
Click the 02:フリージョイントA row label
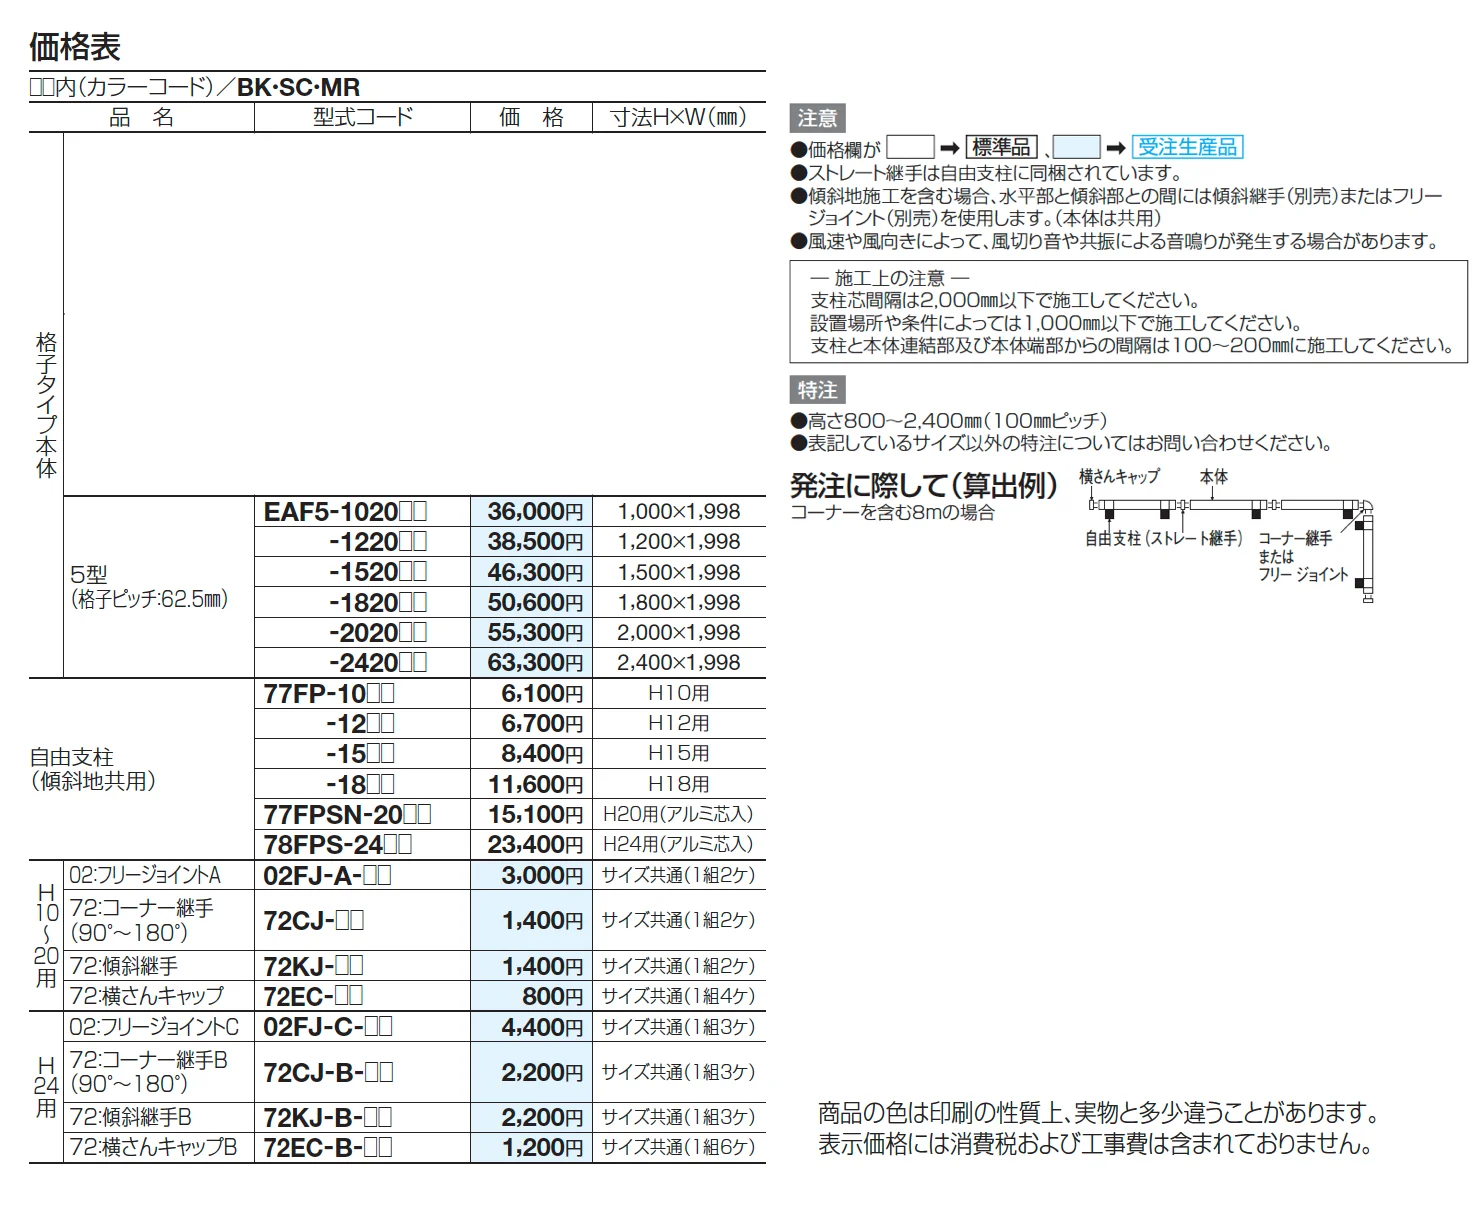[x=145, y=876]
